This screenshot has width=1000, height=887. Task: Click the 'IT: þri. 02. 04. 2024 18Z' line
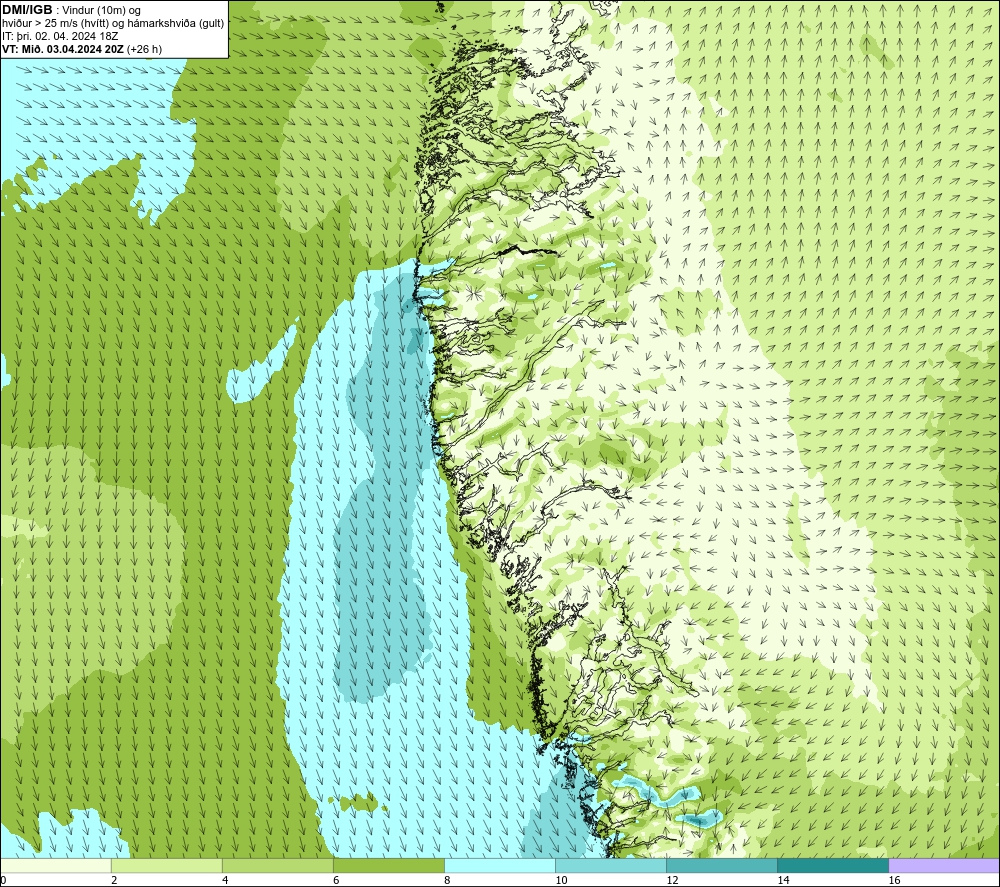pos(60,36)
